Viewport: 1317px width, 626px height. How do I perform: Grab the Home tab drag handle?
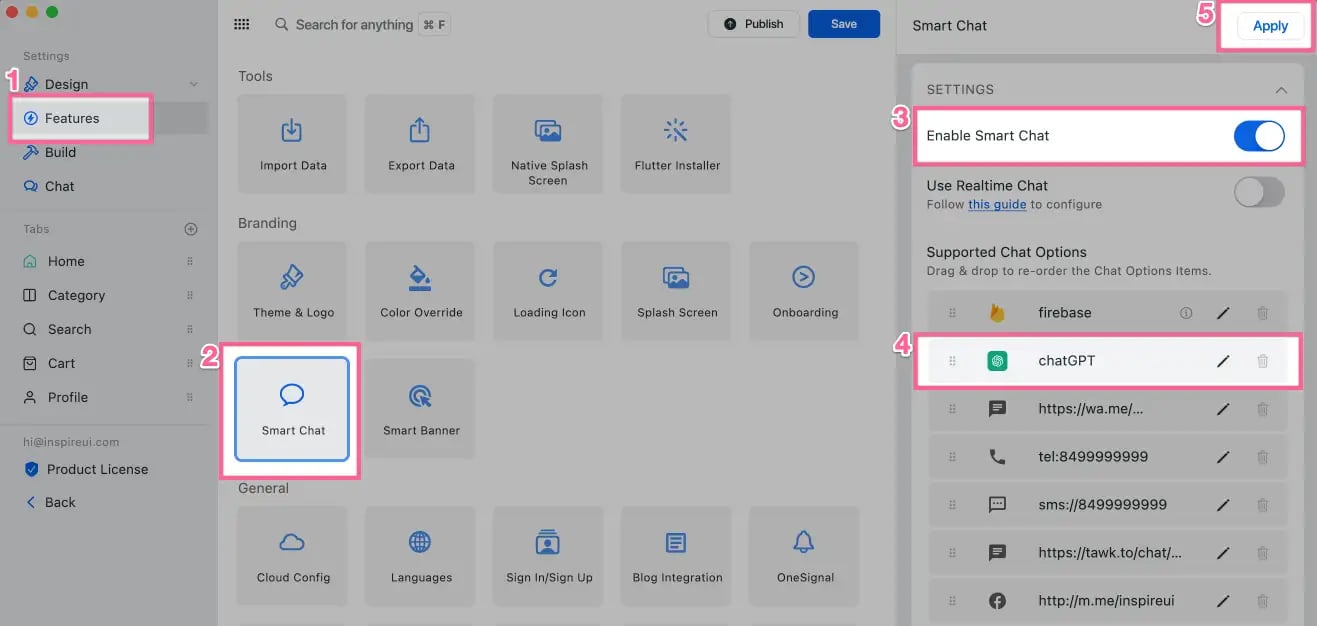[x=189, y=261]
